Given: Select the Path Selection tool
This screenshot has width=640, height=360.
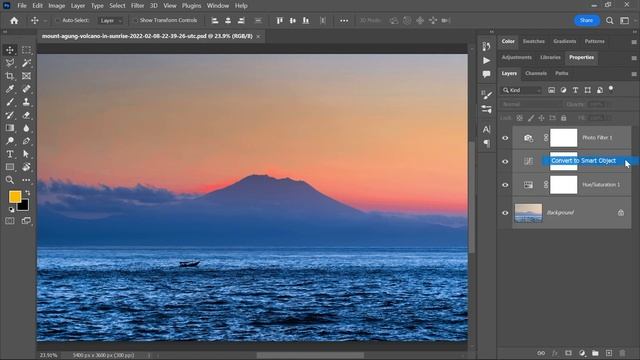Looking at the screenshot, I should [x=26, y=154].
